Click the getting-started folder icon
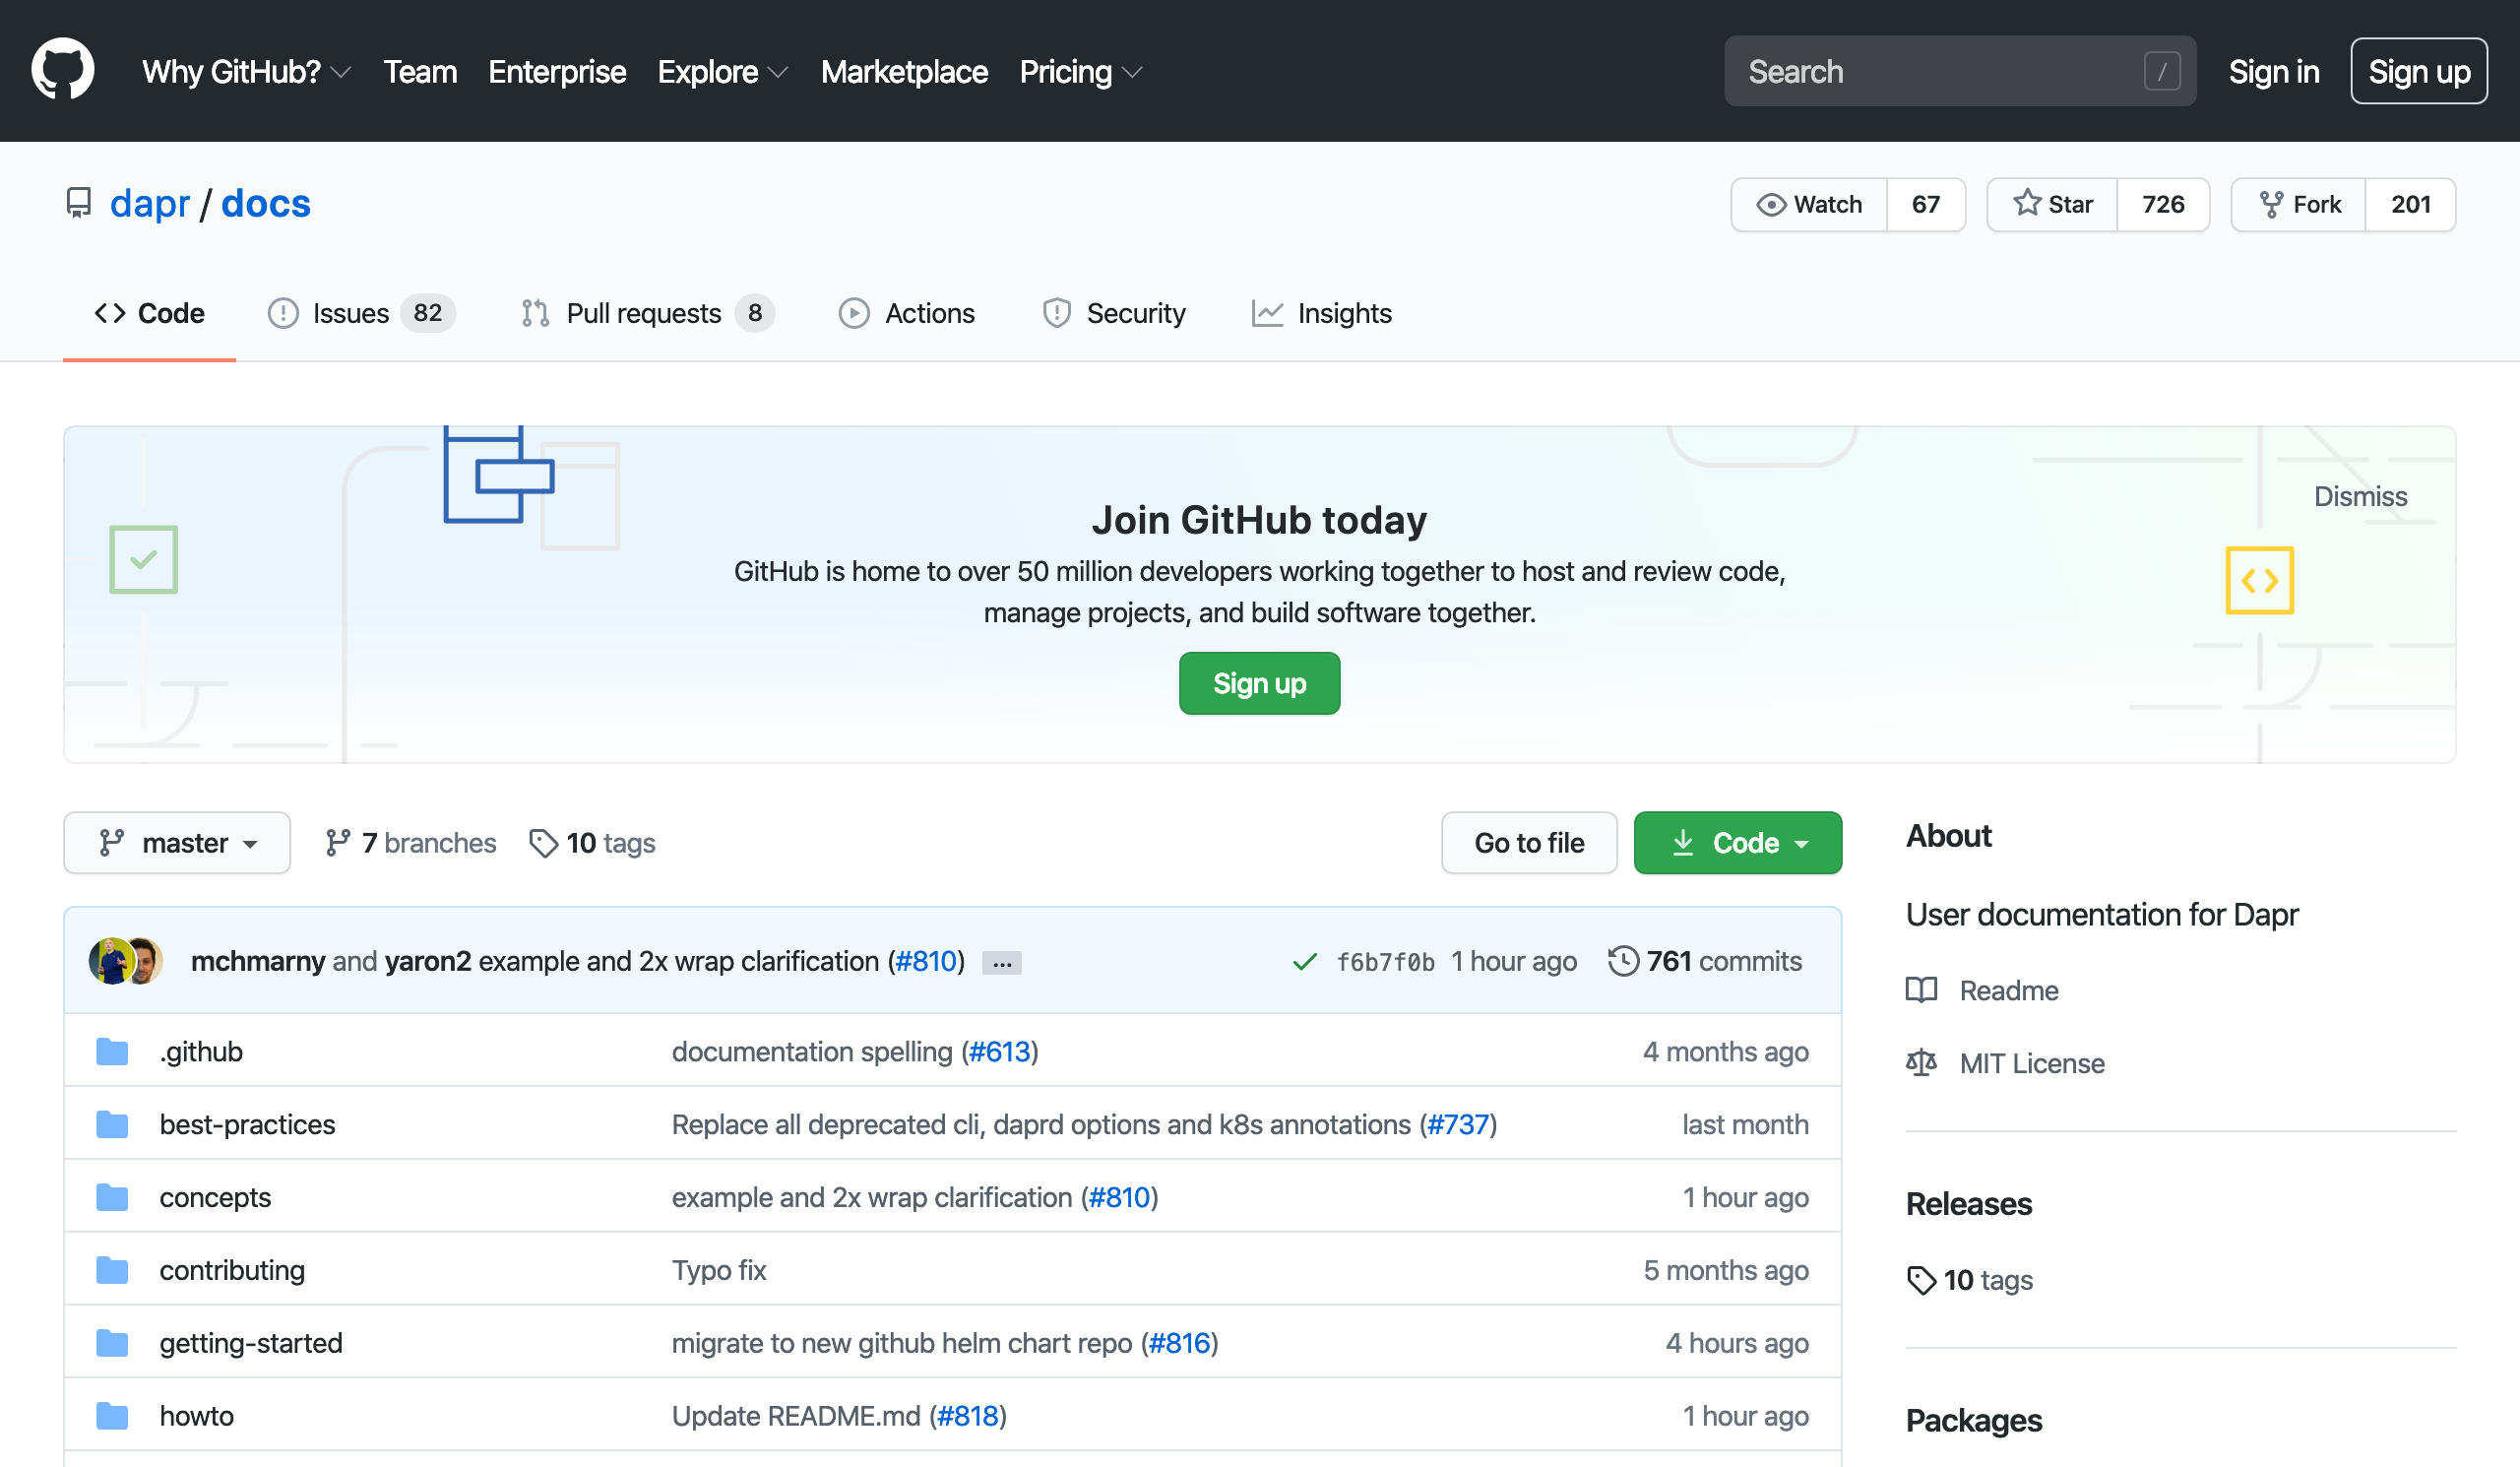The image size is (2520, 1467). coord(112,1343)
